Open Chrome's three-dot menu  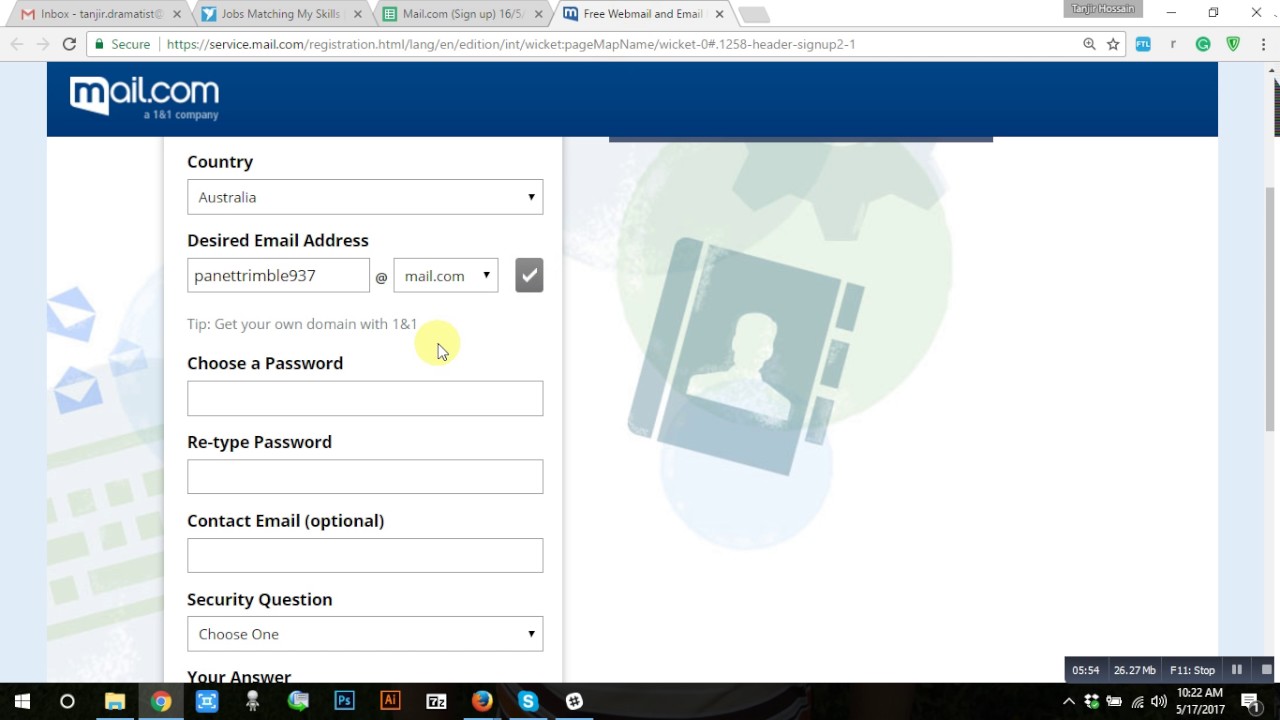pyautogui.click(x=1262, y=44)
